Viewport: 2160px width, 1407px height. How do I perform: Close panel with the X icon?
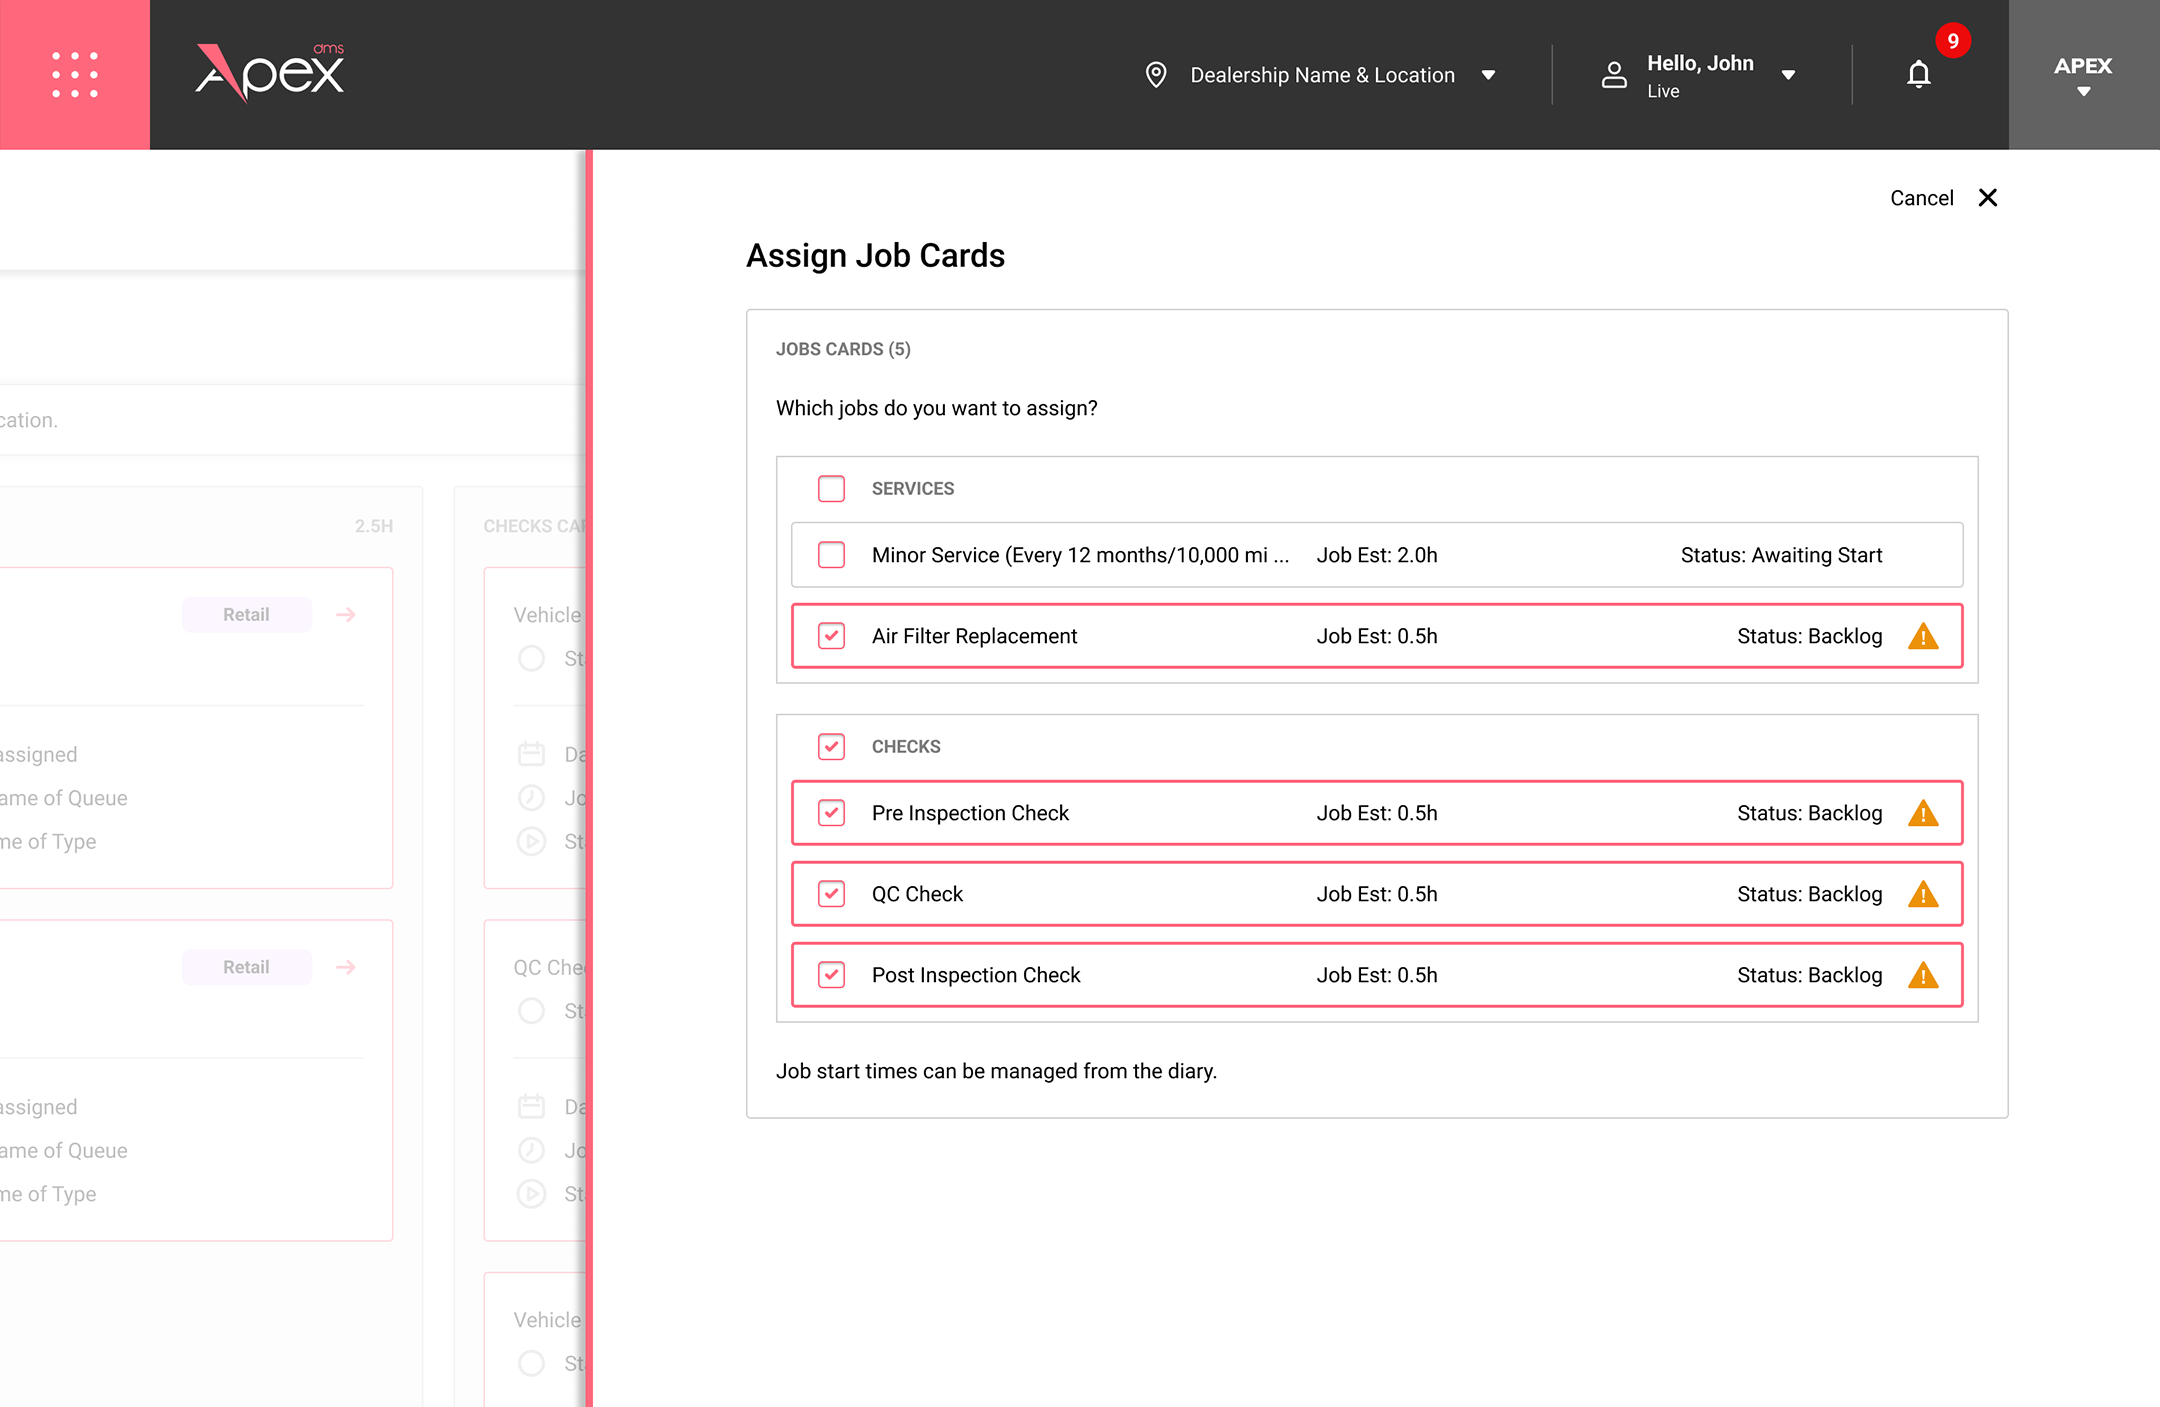coord(1988,198)
